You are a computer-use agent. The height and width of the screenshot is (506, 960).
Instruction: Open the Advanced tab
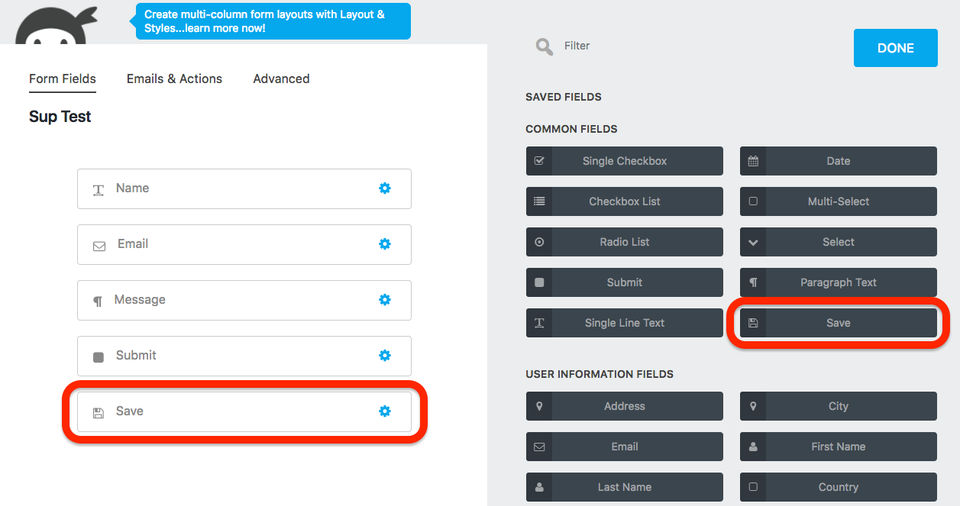click(x=281, y=79)
